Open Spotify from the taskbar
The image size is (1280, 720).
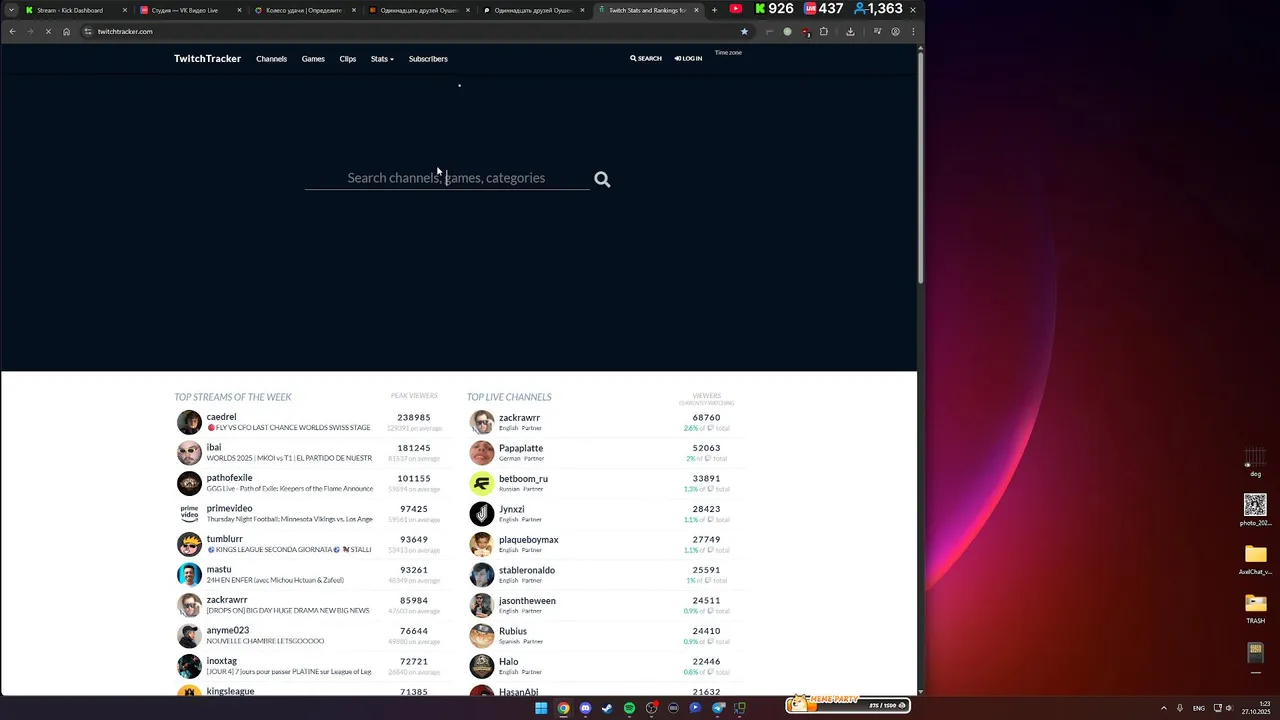(629, 708)
